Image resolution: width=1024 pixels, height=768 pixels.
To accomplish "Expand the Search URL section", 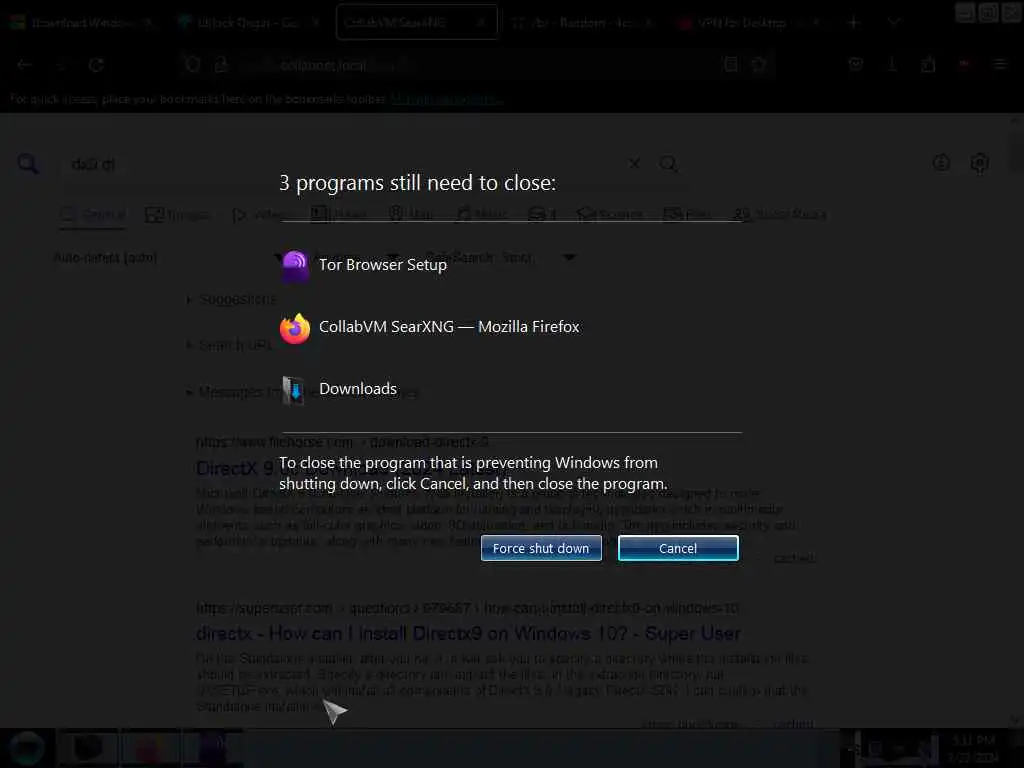I will pyautogui.click(x=229, y=345).
